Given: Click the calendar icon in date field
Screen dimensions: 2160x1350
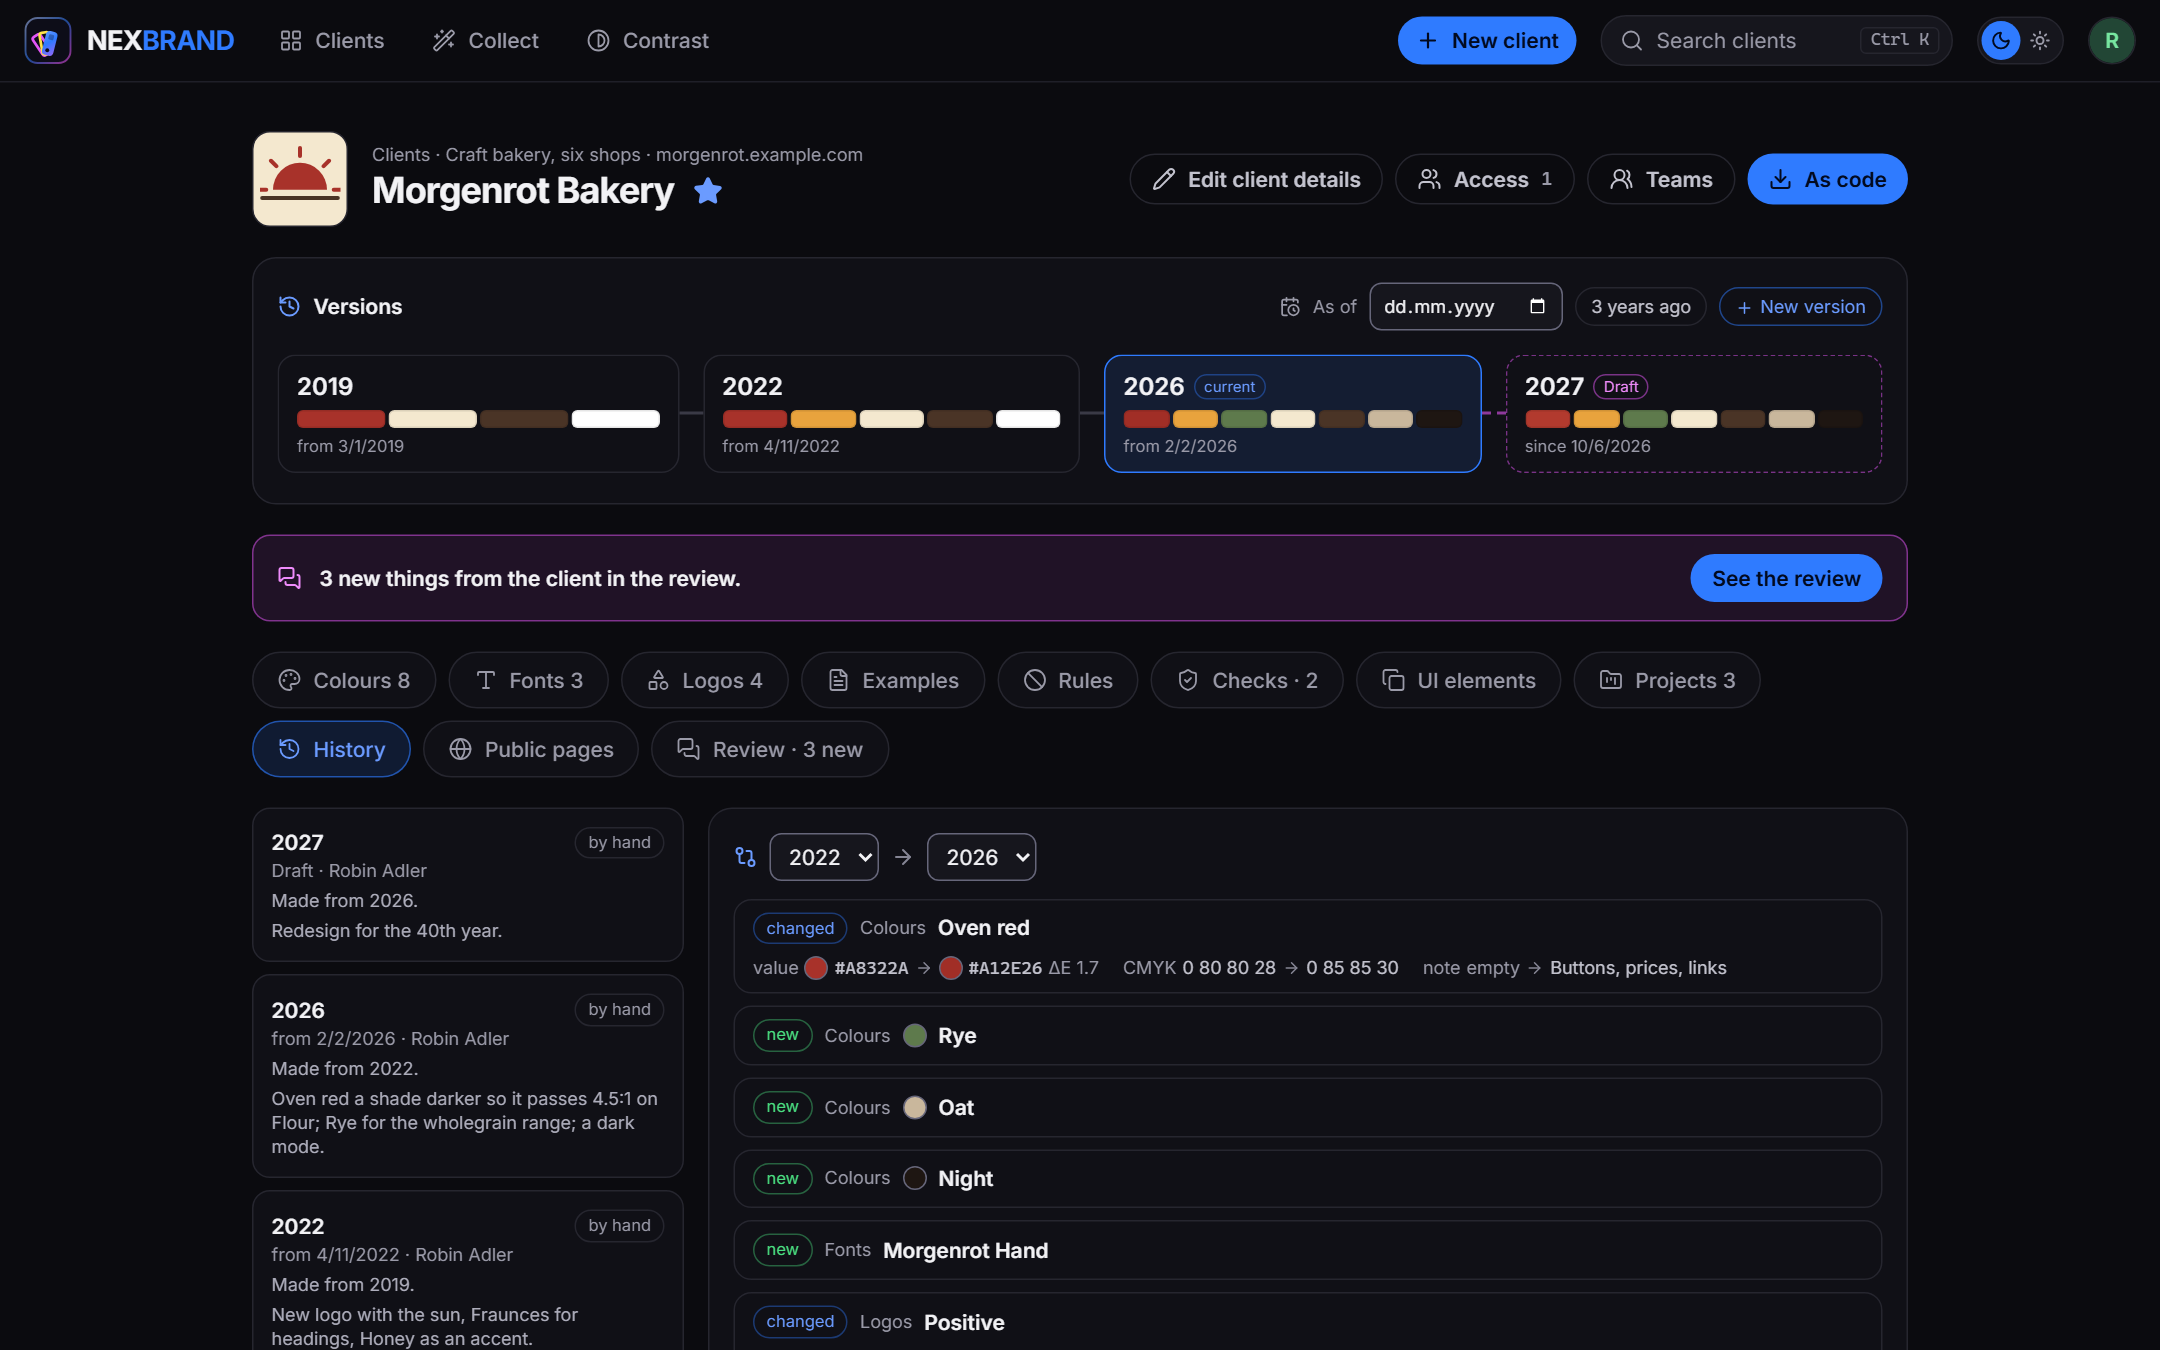Looking at the screenshot, I should coord(1537,306).
